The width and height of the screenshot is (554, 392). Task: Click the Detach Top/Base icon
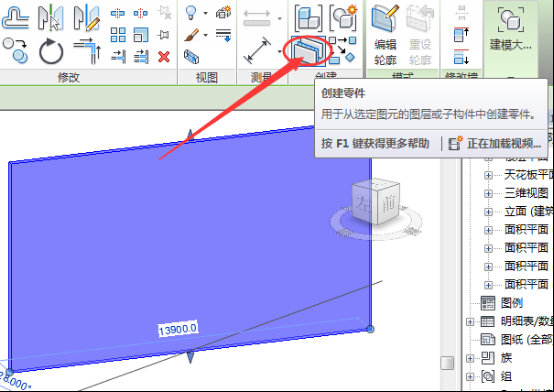click(461, 57)
